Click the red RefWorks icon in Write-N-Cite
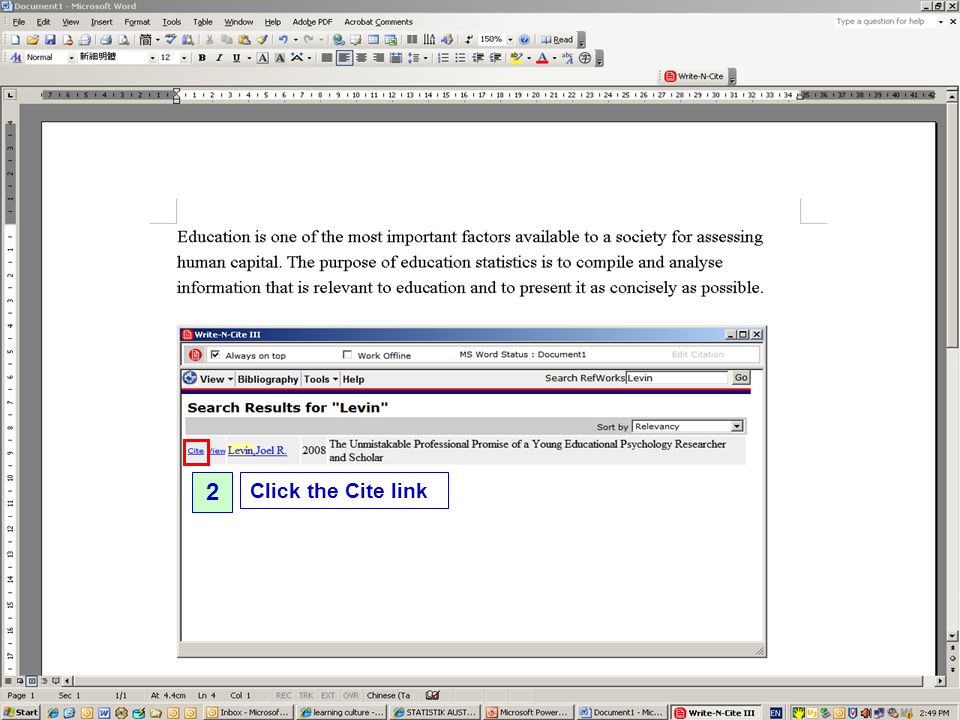The image size is (960, 720). 195,355
